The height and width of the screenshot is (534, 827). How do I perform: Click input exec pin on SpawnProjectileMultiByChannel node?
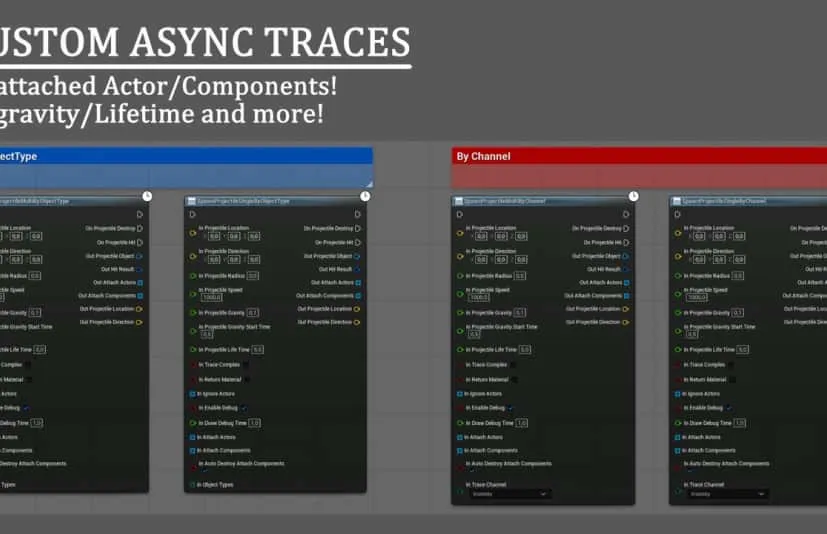(459, 214)
